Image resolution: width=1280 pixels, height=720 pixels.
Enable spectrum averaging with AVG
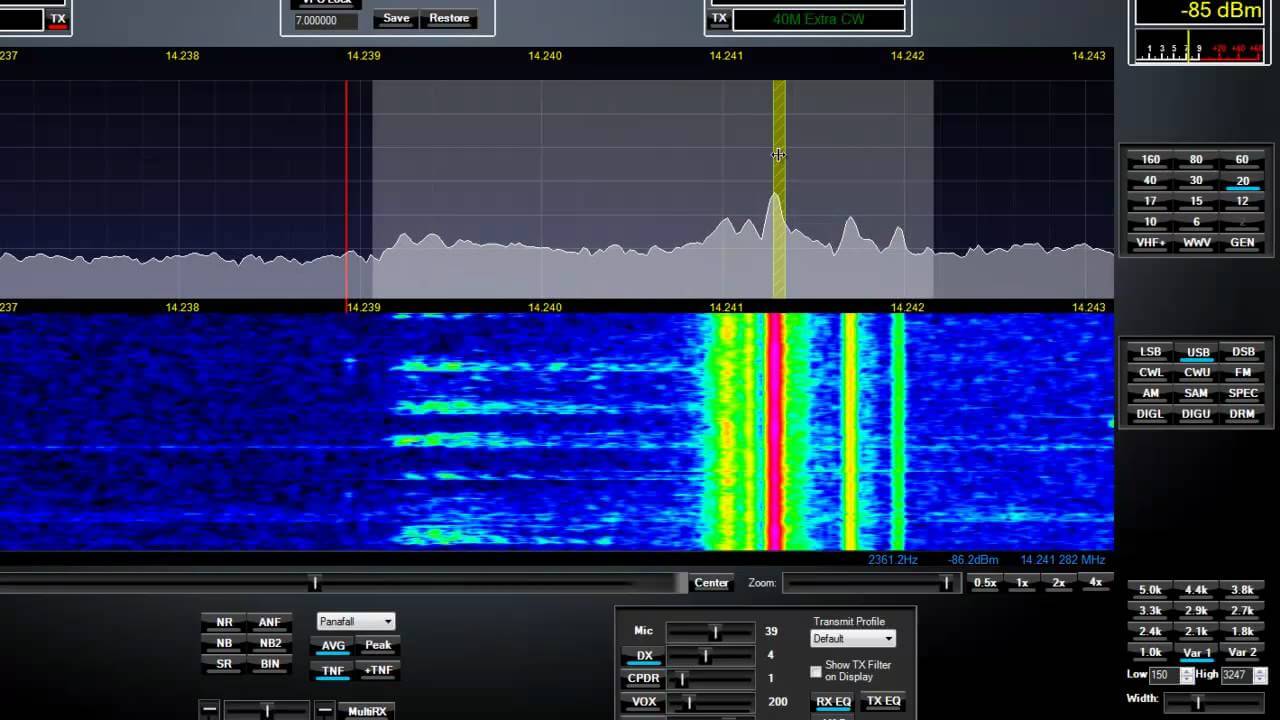click(x=332, y=645)
